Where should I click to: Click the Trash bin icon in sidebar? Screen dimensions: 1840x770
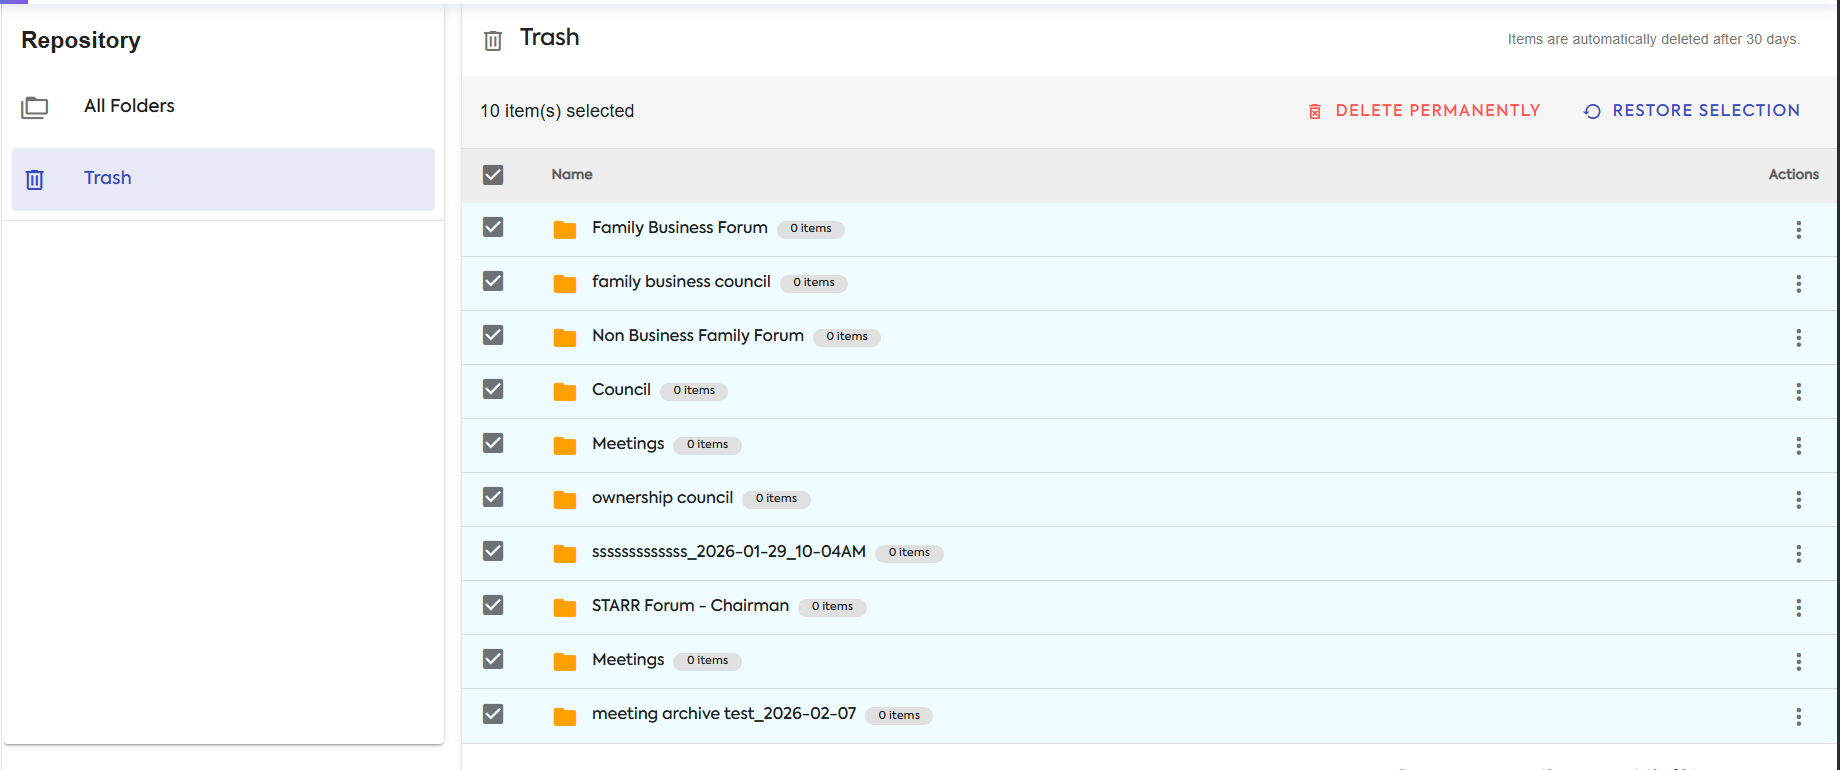tap(35, 179)
